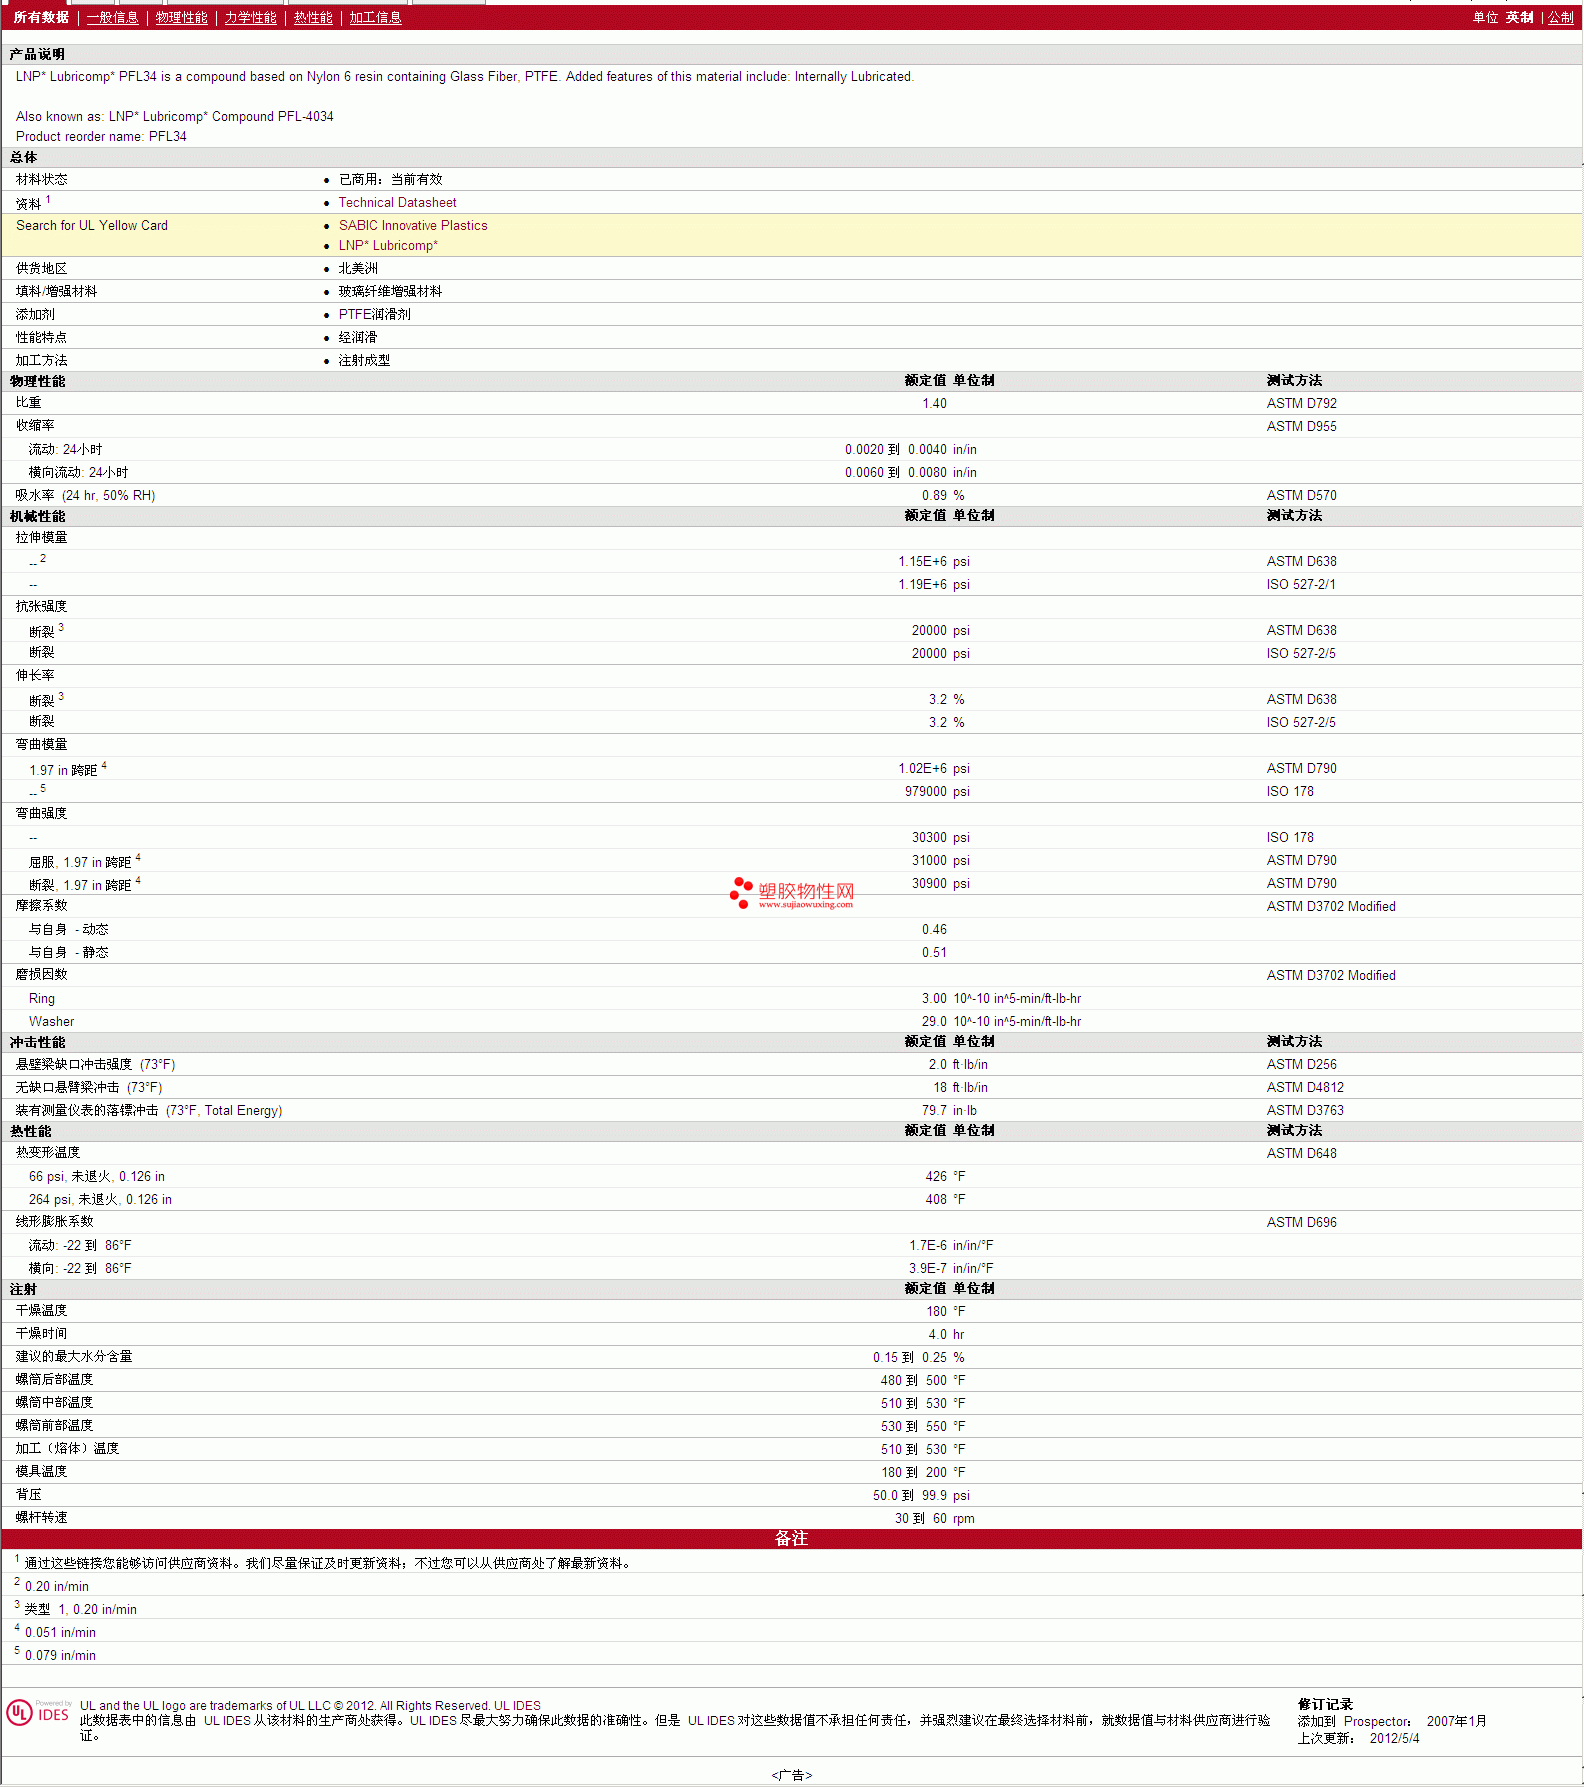
Task: Click the 修订记录 heading in footer
Action: pyautogui.click(x=1325, y=1704)
